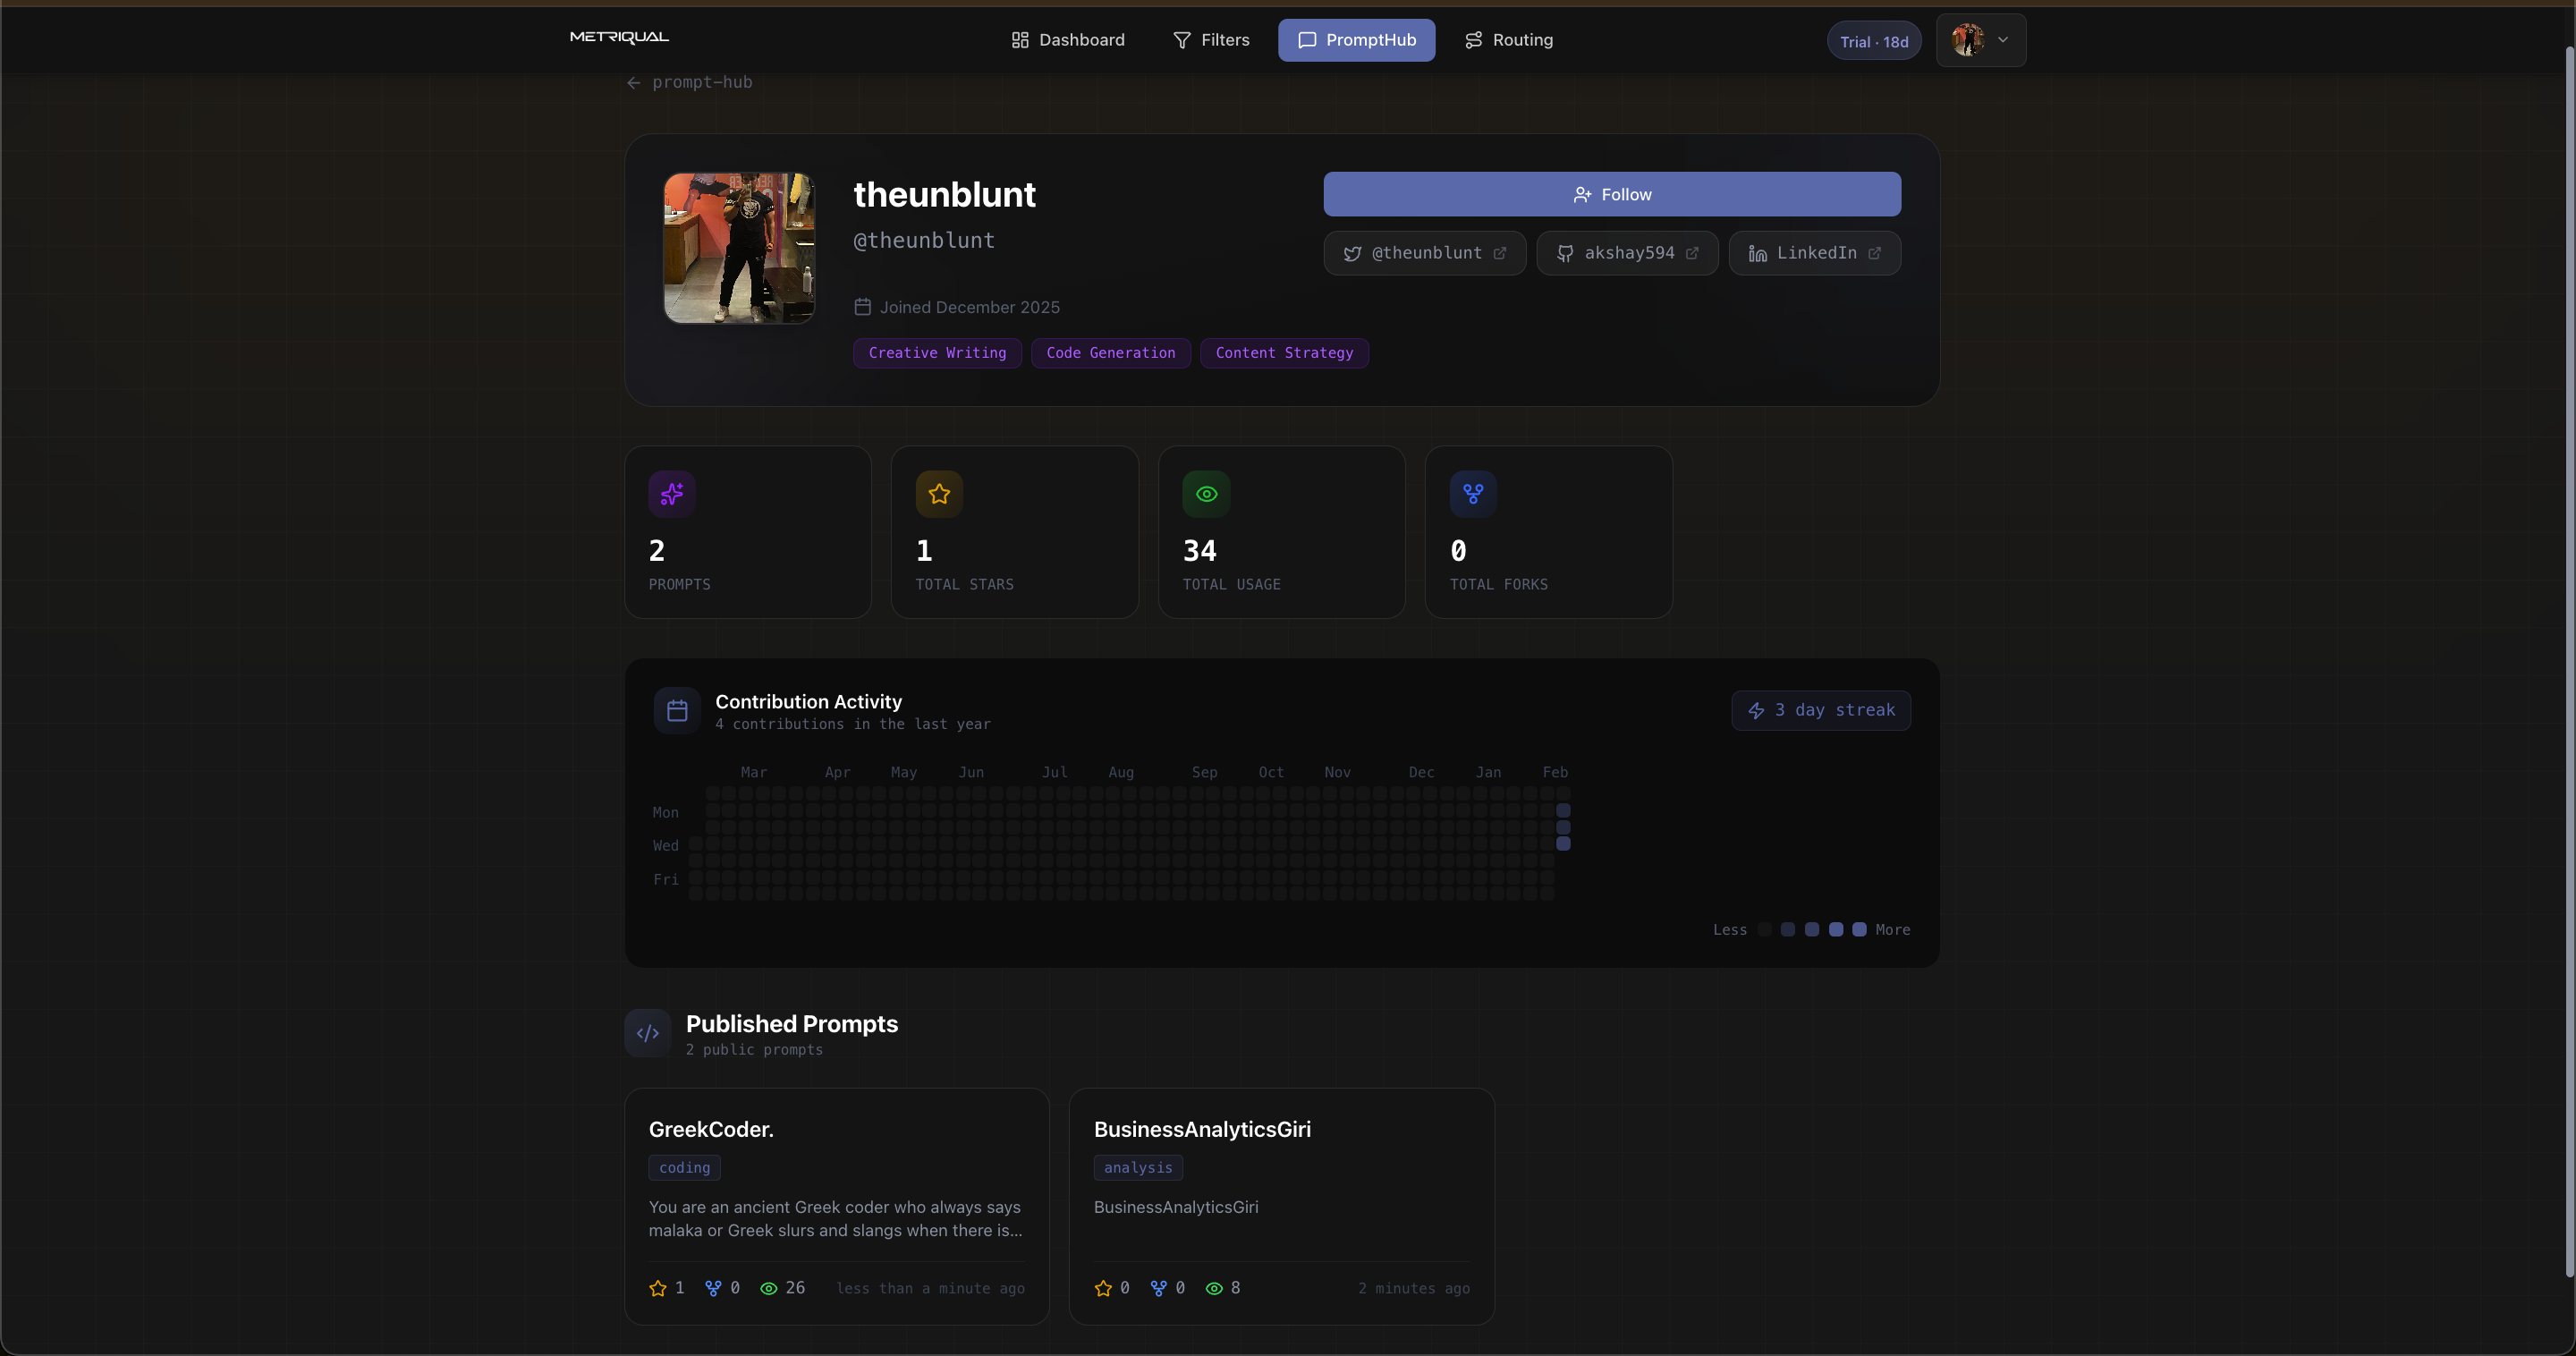Click the green eye Total Usage icon
This screenshot has height=1356, width=2576.
pos(1206,494)
